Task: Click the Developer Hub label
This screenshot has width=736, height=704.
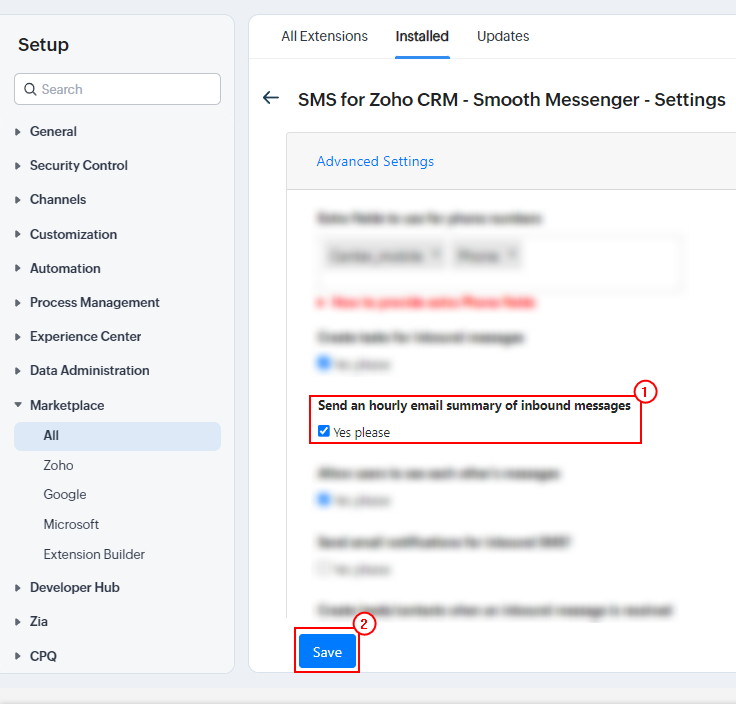Action: point(75,587)
